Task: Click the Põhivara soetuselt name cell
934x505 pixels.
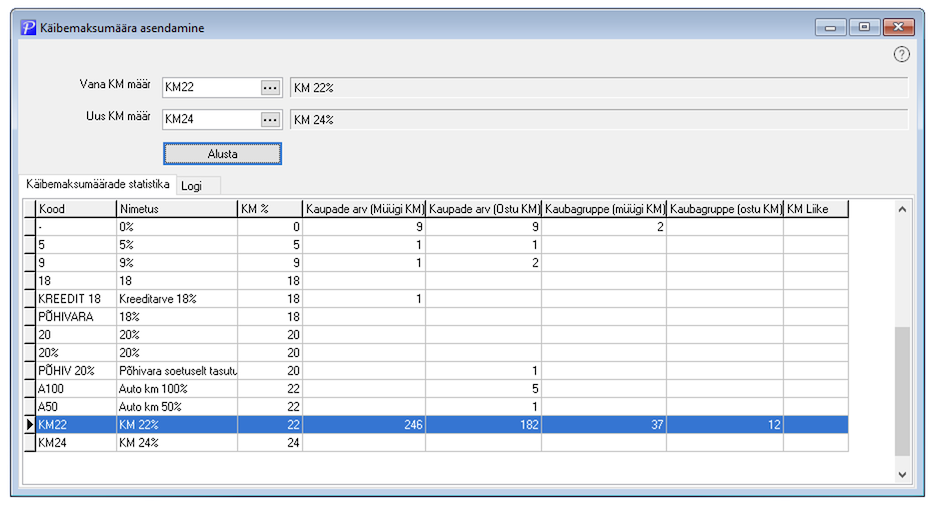Action: click(x=177, y=370)
